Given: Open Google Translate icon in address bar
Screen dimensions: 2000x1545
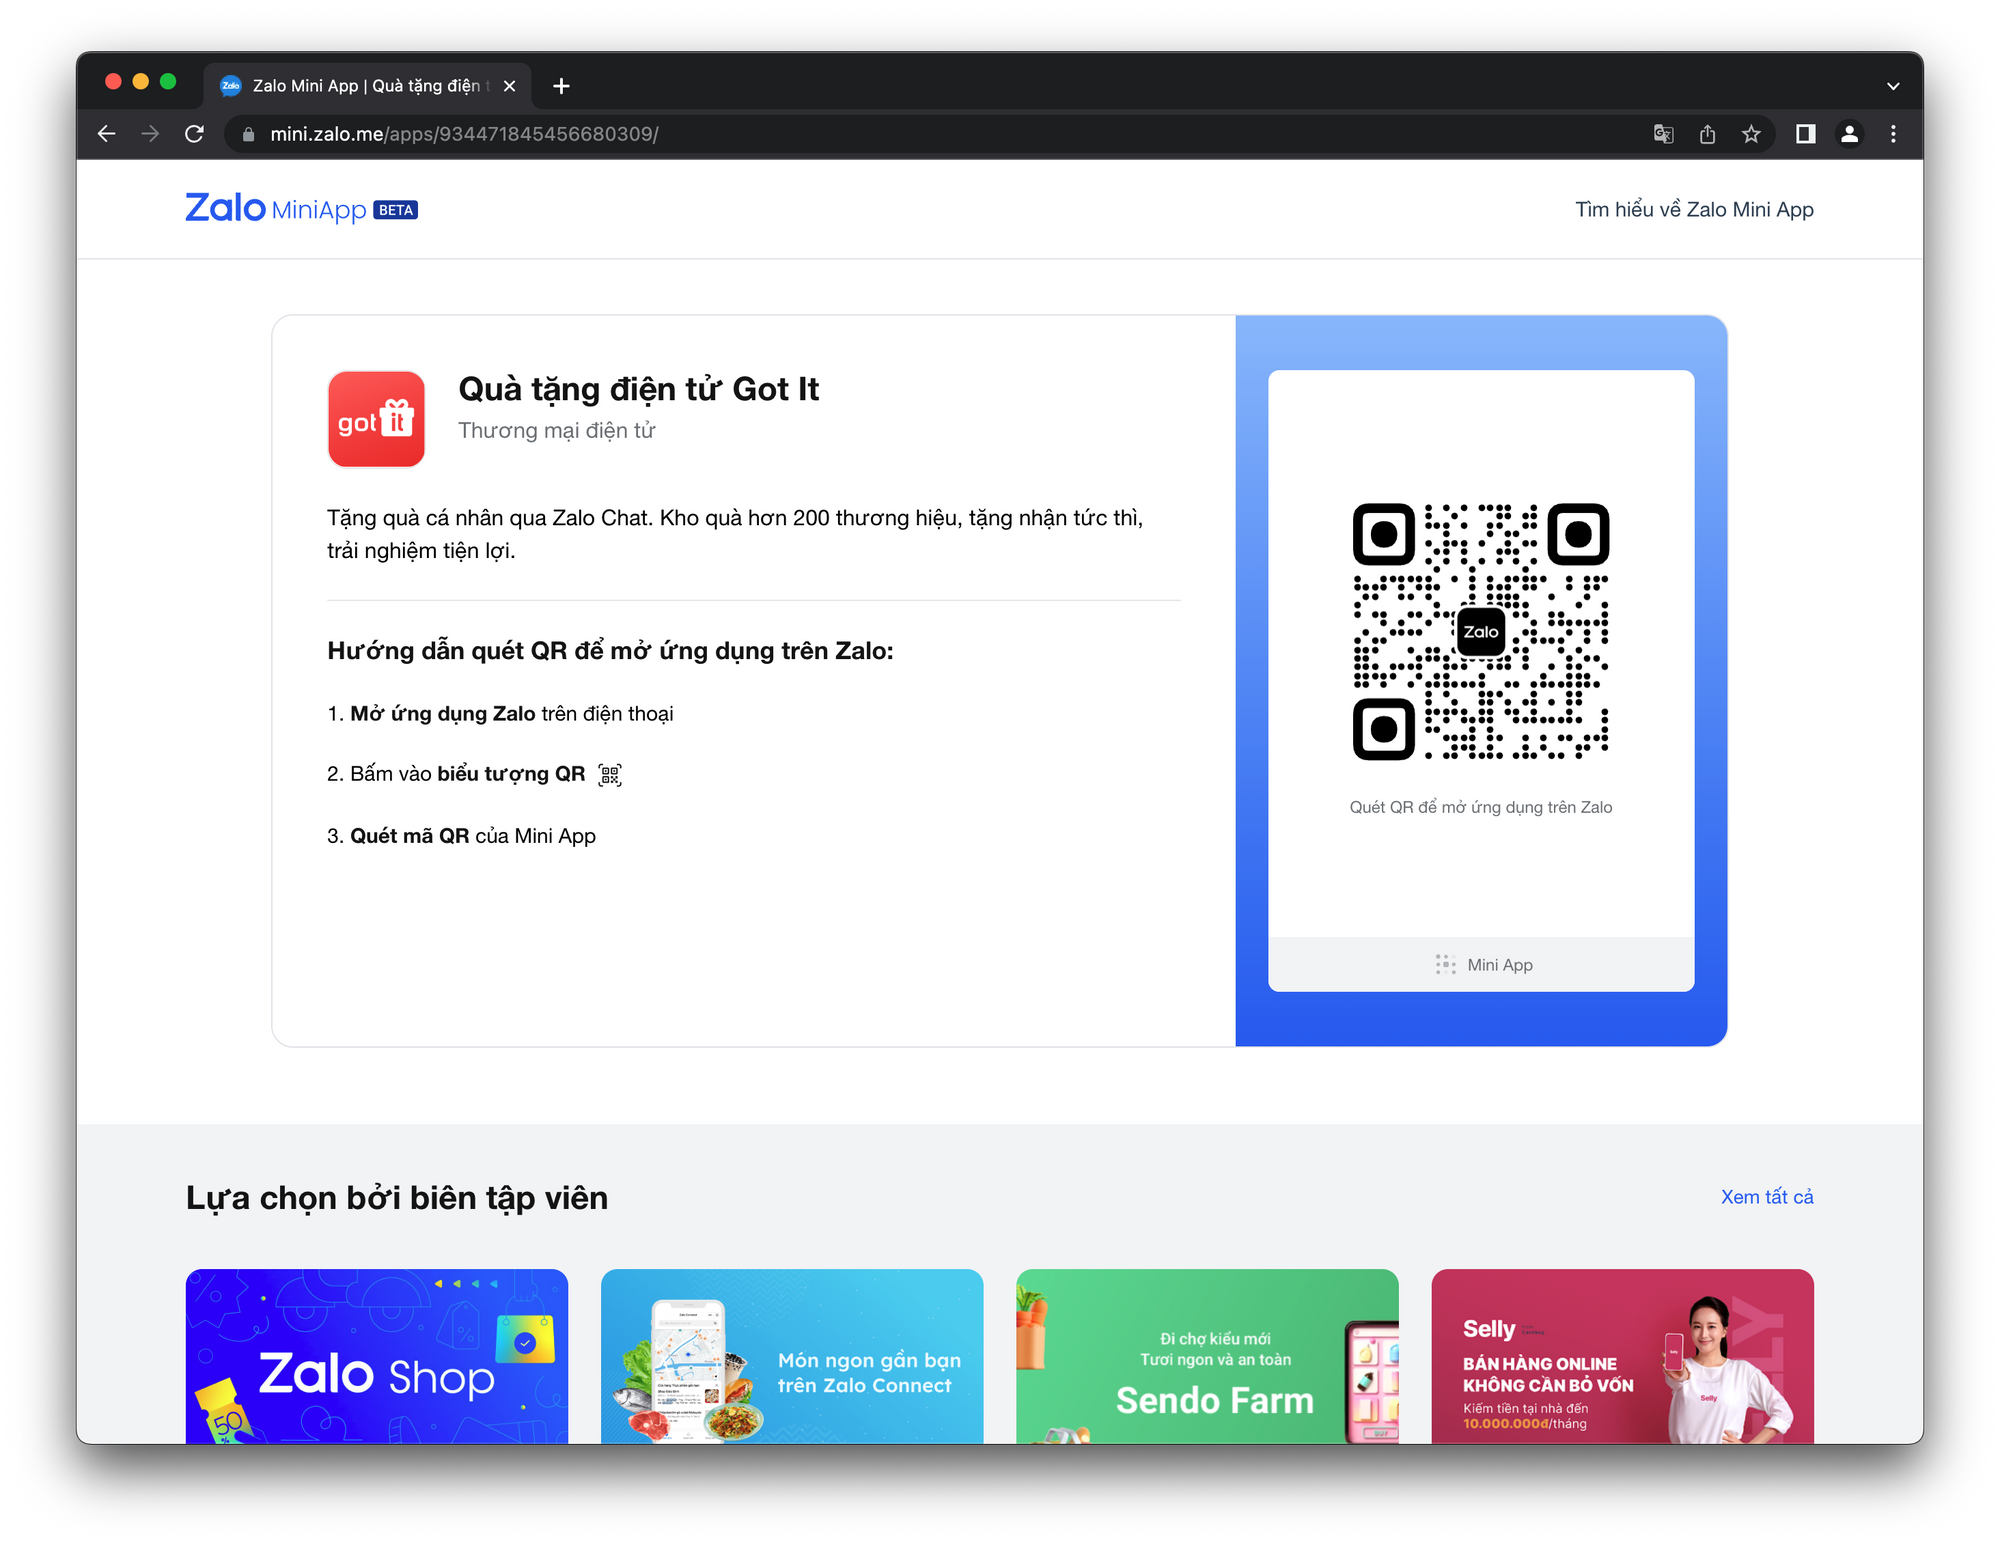Looking at the screenshot, I should tap(1663, 134).
